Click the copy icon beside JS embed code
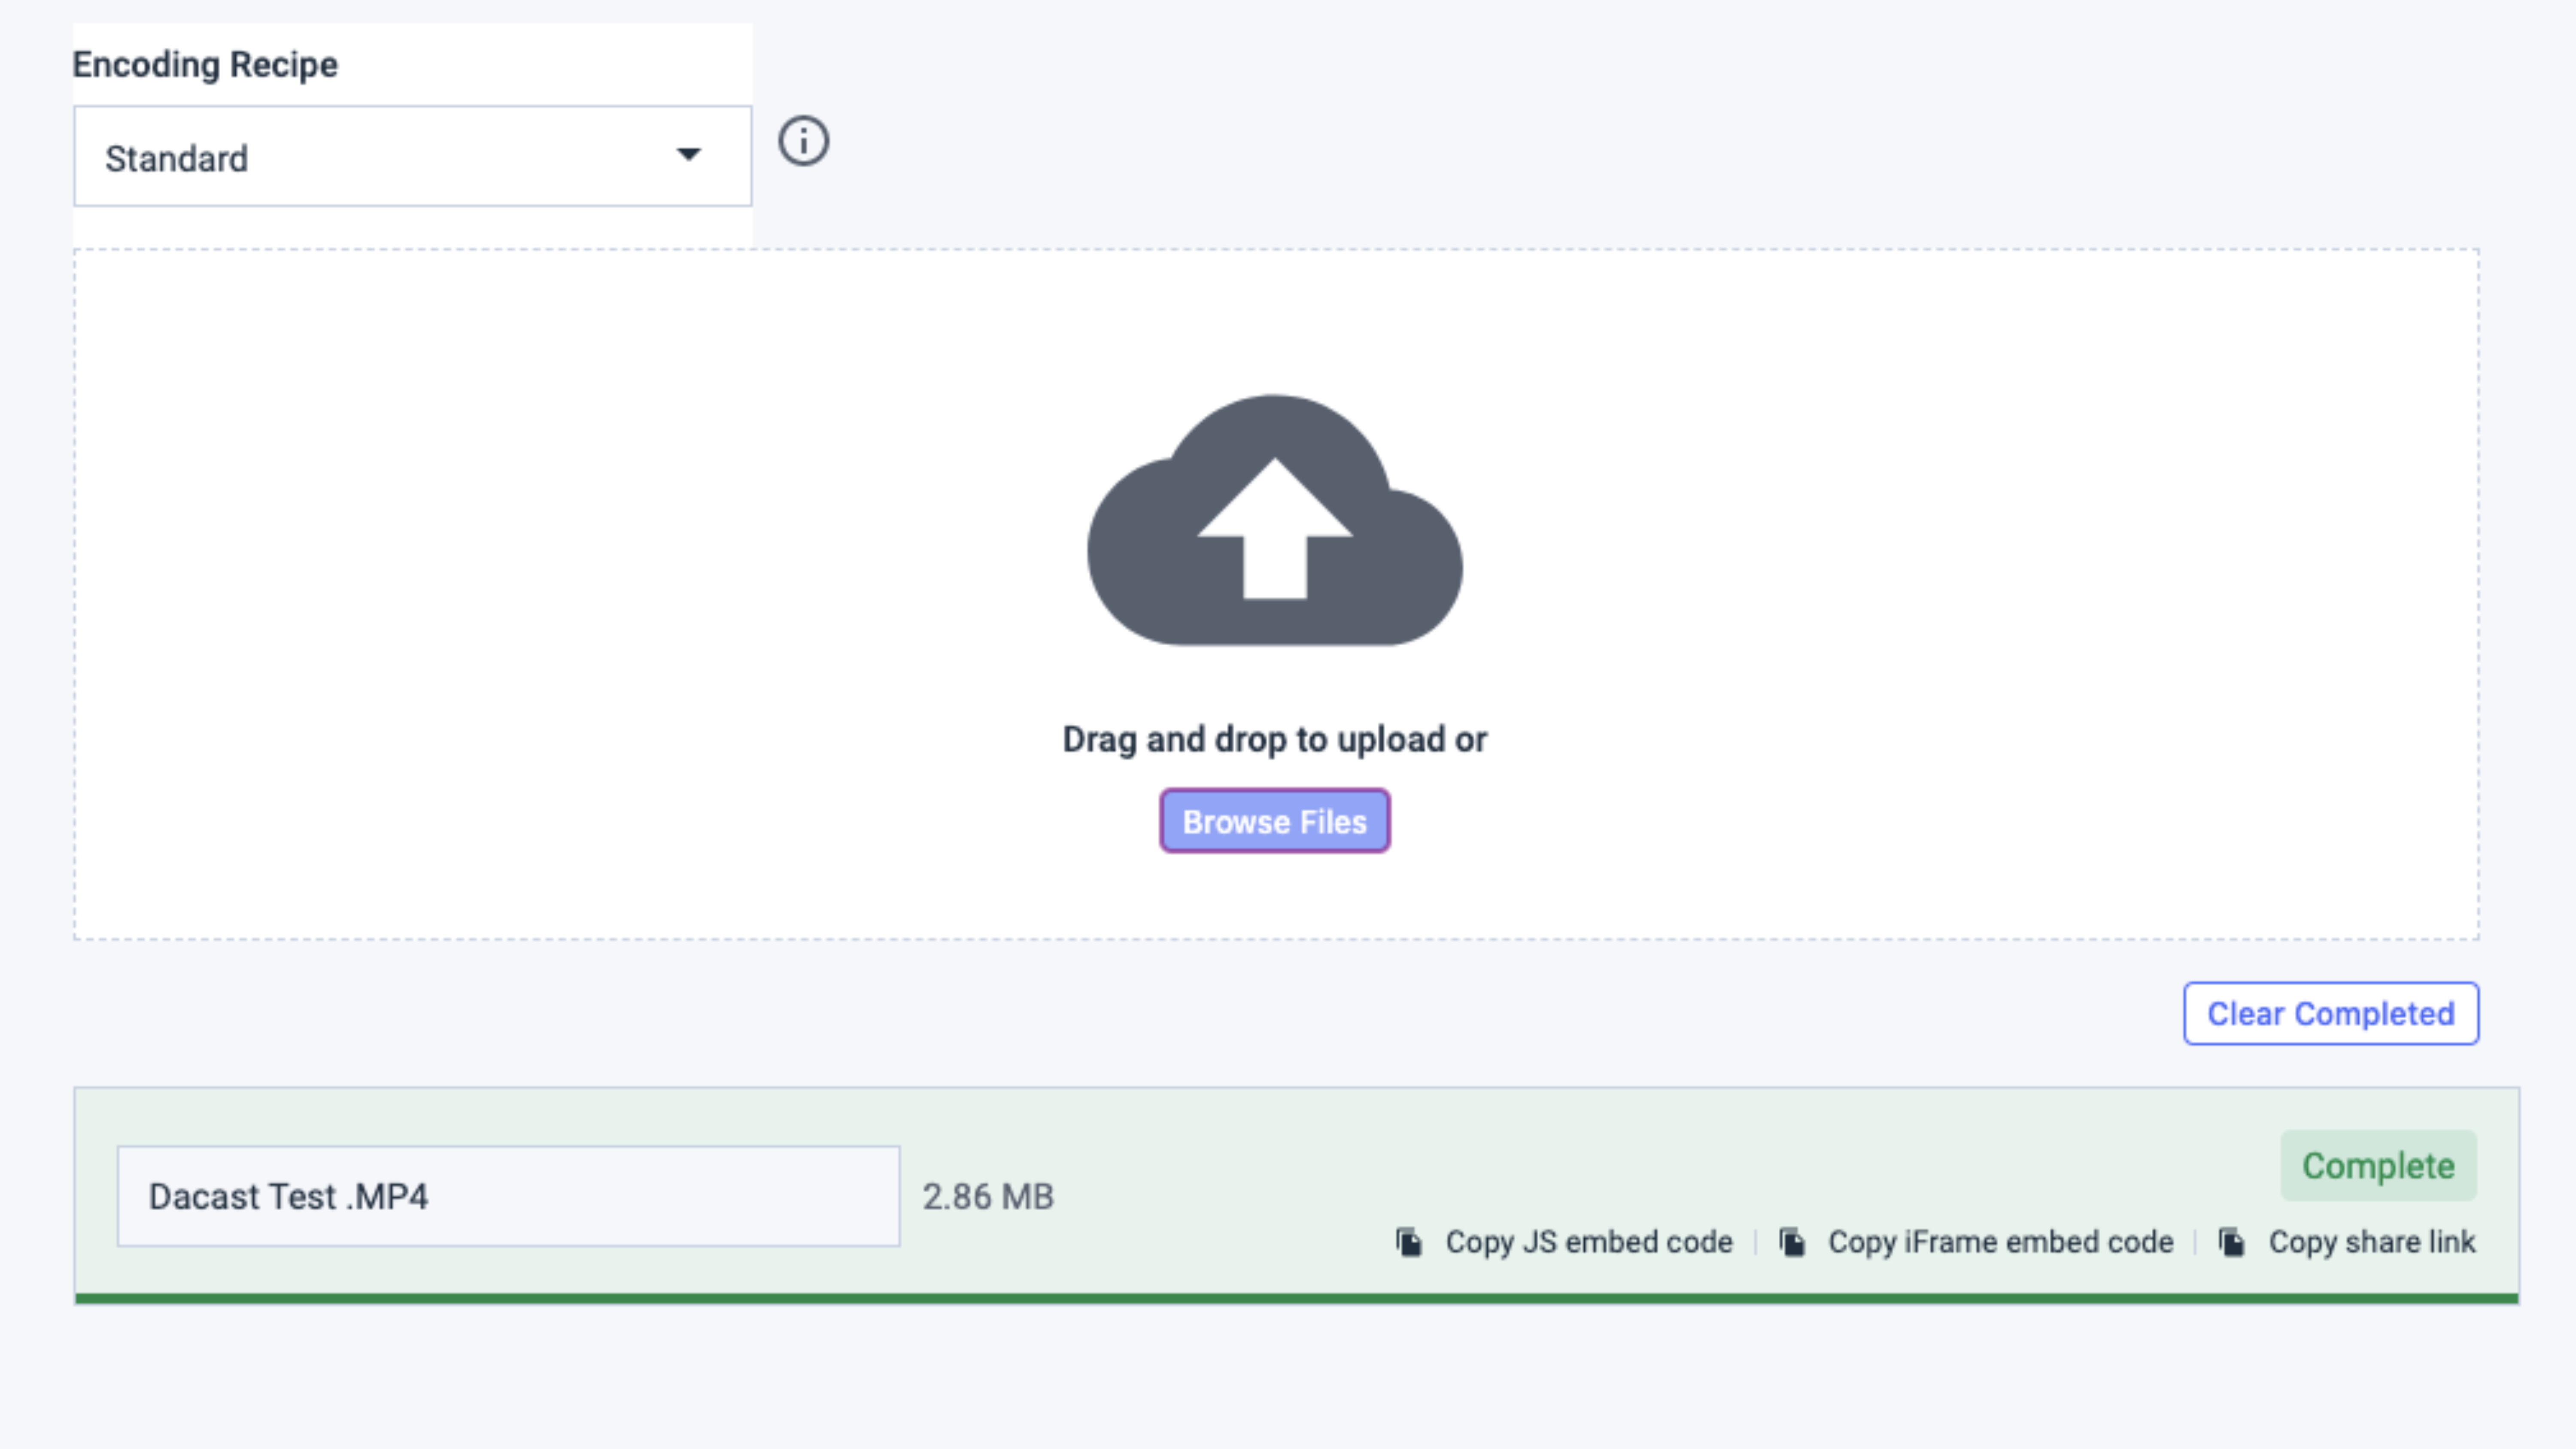The height and width of the screenshot is (1449, 2576). click(x=1409, y=1242)
